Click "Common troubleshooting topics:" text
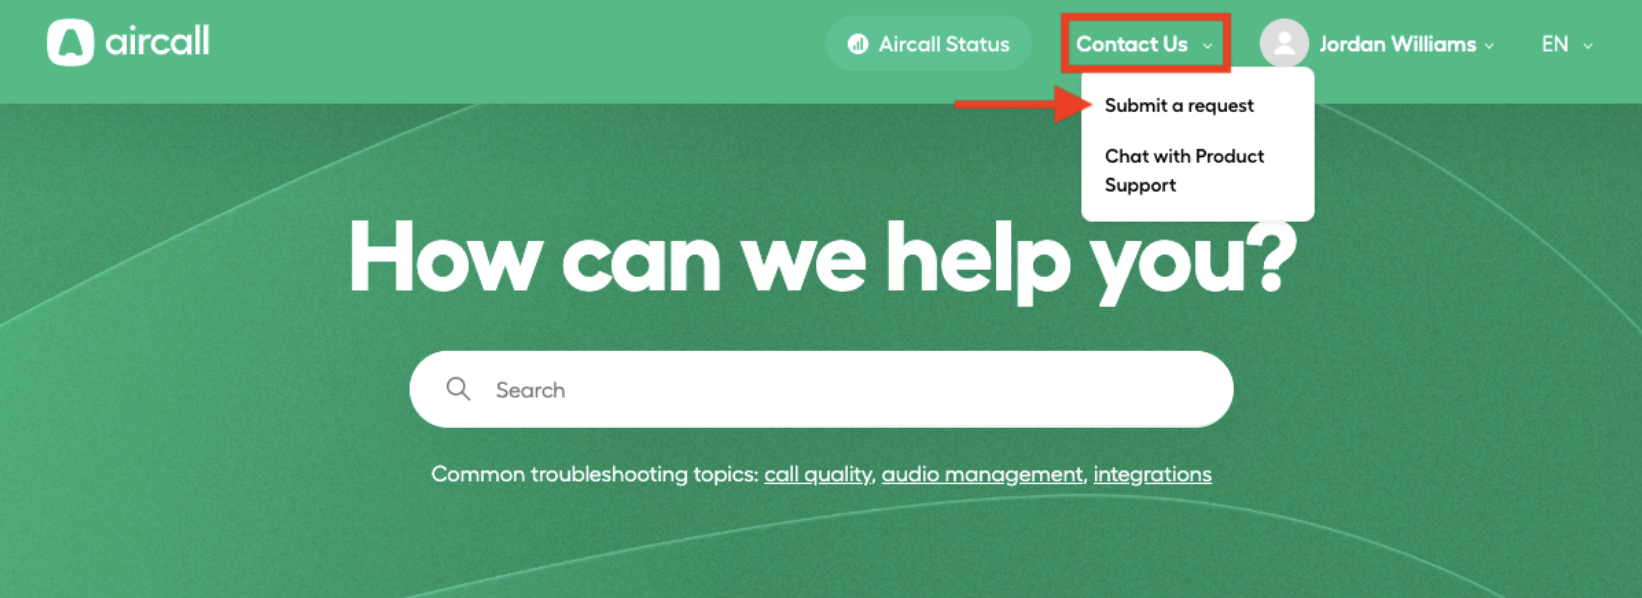 [595, 474]
